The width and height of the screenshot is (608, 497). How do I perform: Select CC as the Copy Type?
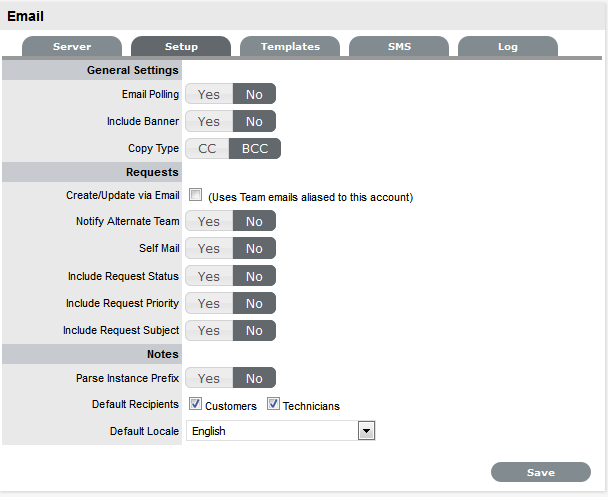[x=207, y=149]
